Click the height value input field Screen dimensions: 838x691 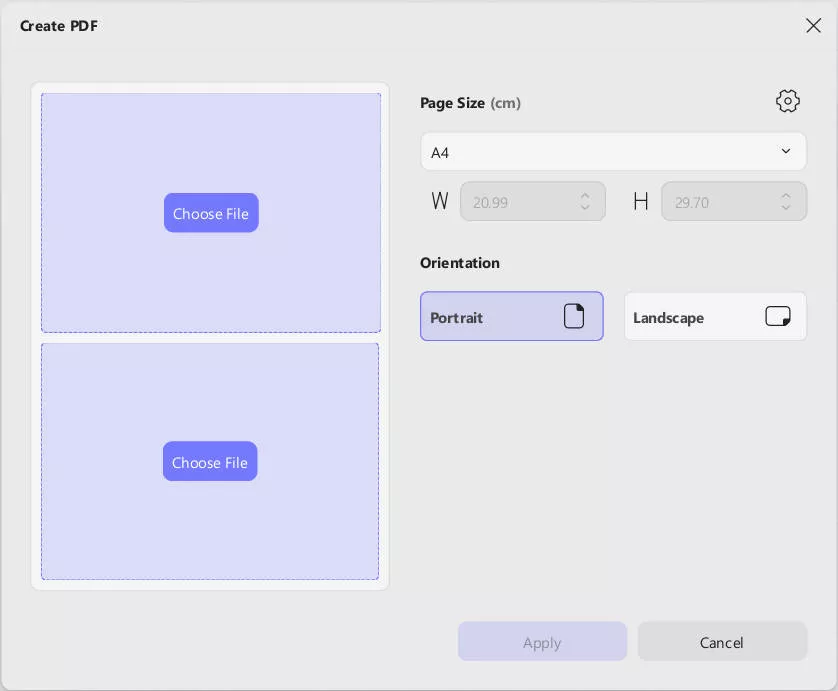point(720,201)
